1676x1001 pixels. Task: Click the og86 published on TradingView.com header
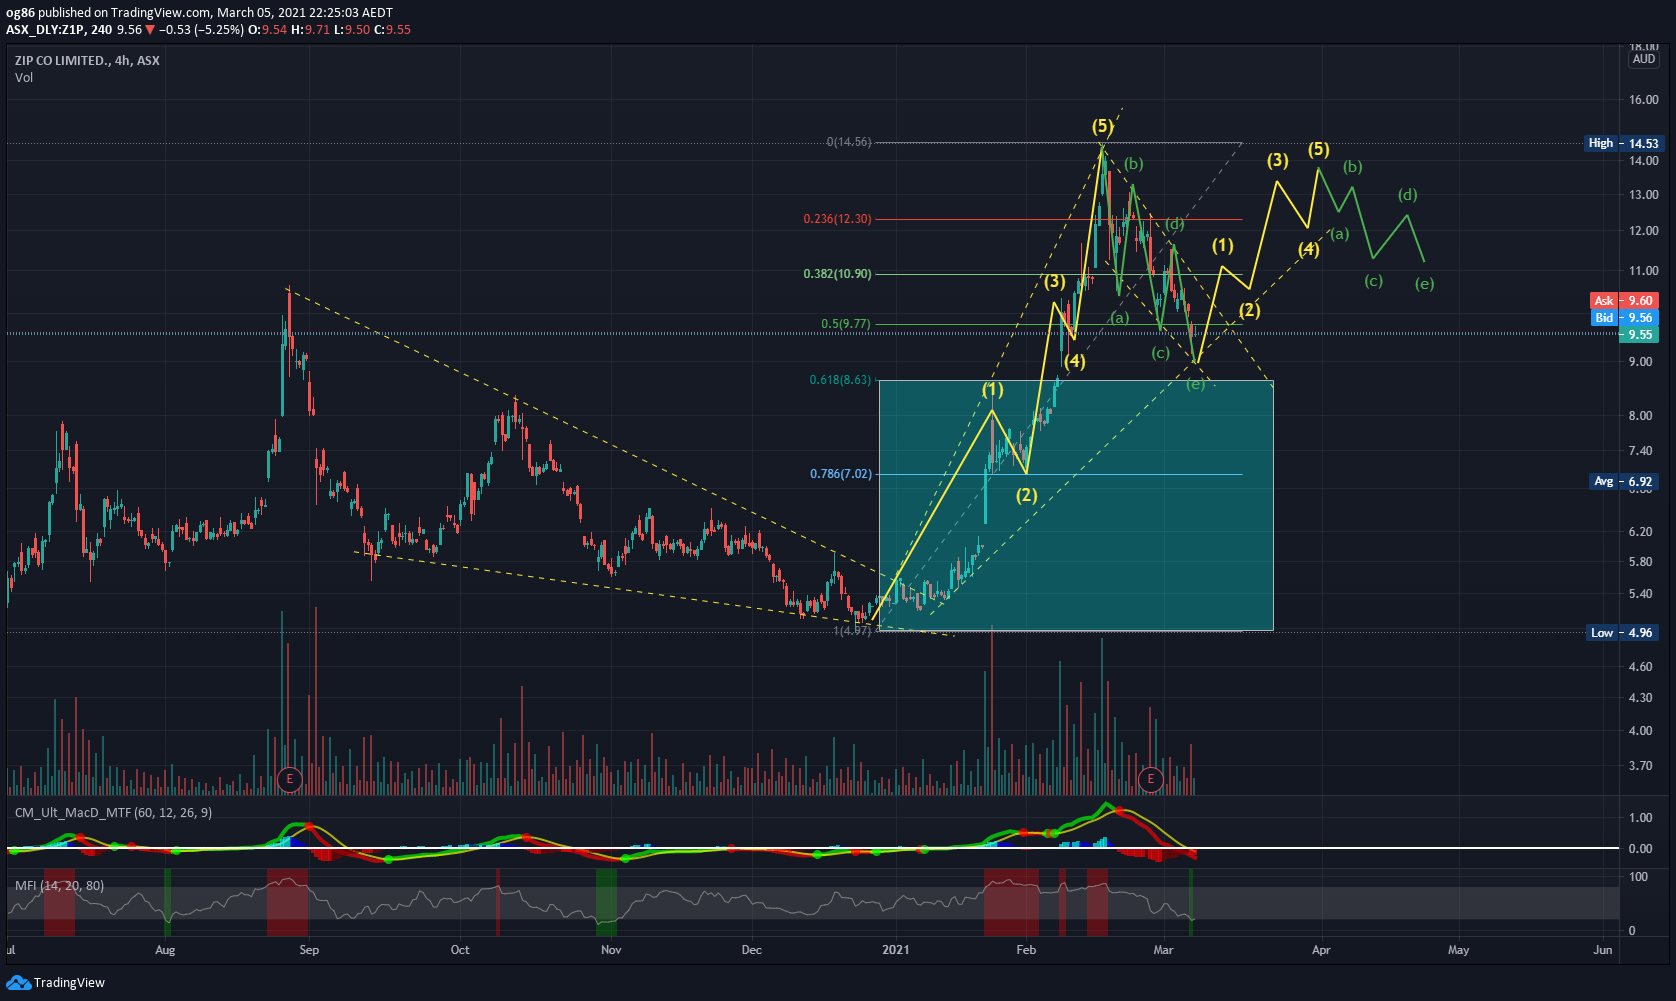(x=199, y=13)
